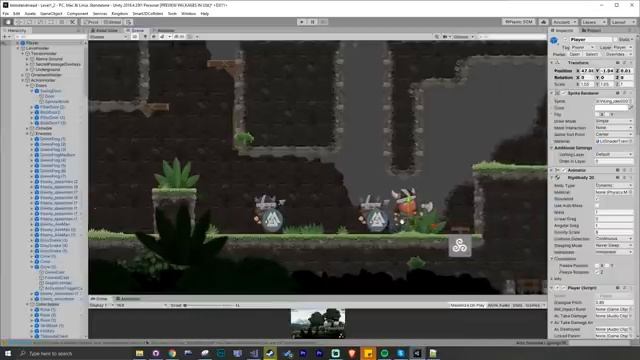Click the Game view preview thumbnail
This screenshot has width=640, height=360.
click(318, 323)
